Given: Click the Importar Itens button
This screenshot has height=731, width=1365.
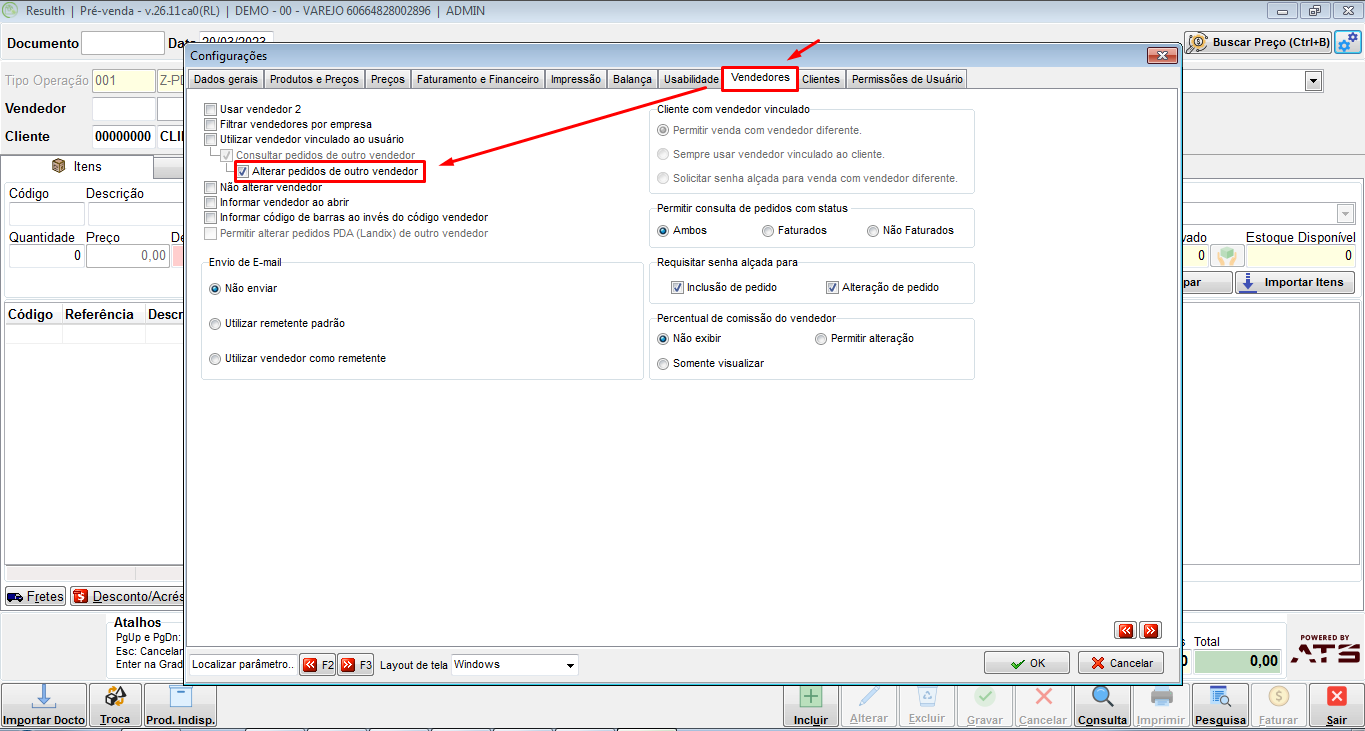Looking at the screenshot, I should pyautogui.click(x=1295, y=282).
